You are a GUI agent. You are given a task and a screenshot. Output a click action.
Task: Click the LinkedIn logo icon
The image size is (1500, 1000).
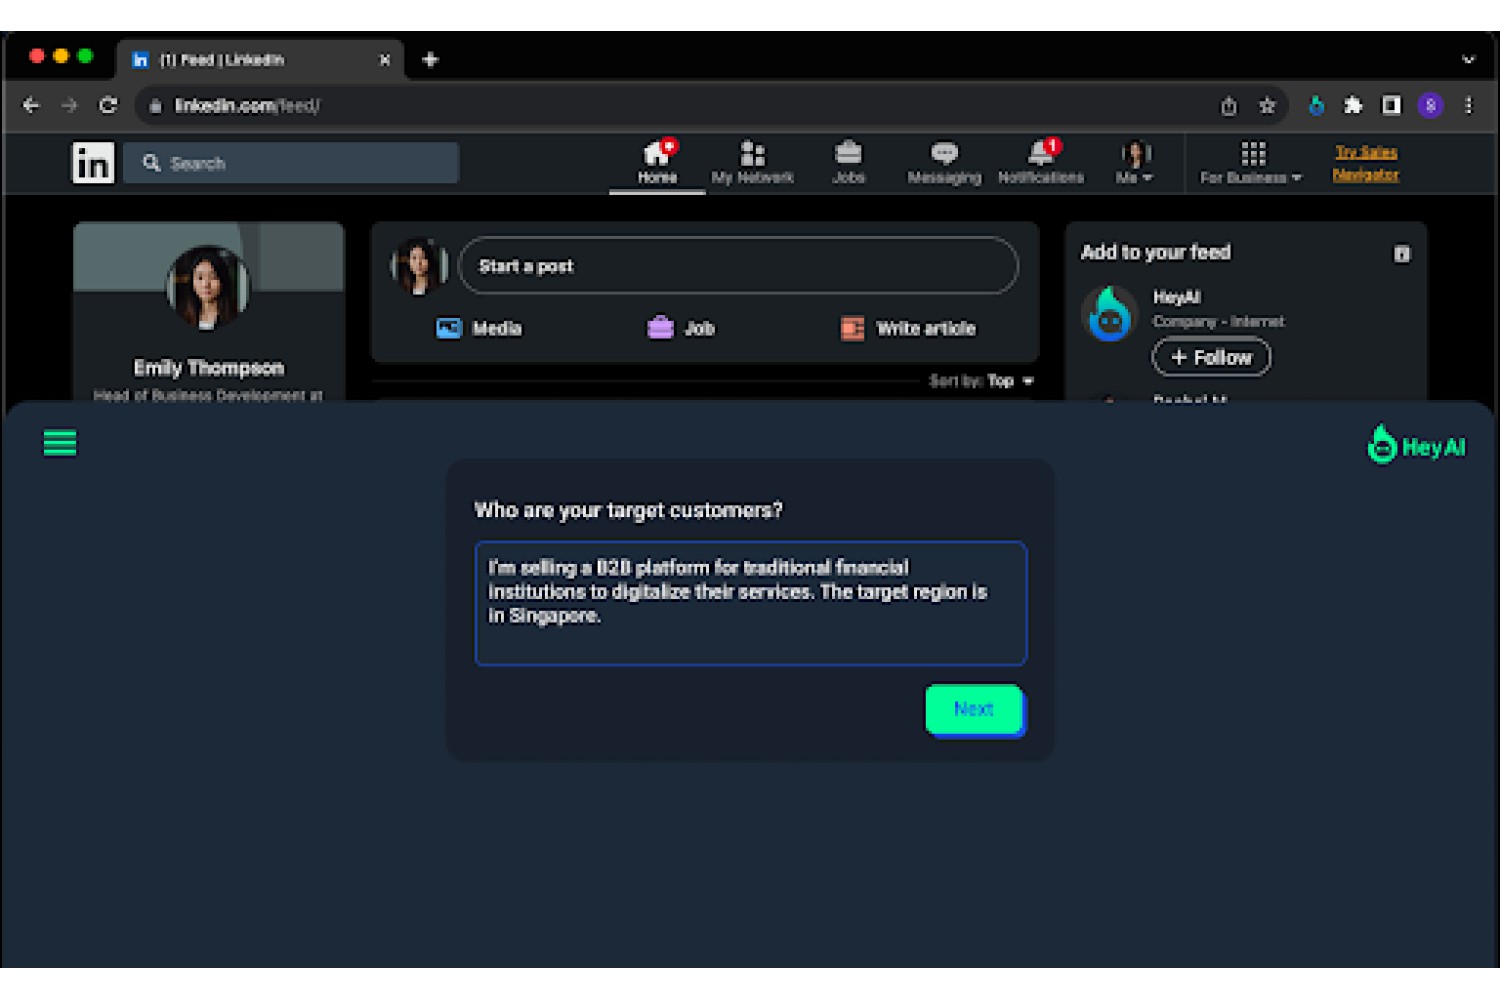pos(93,163)
